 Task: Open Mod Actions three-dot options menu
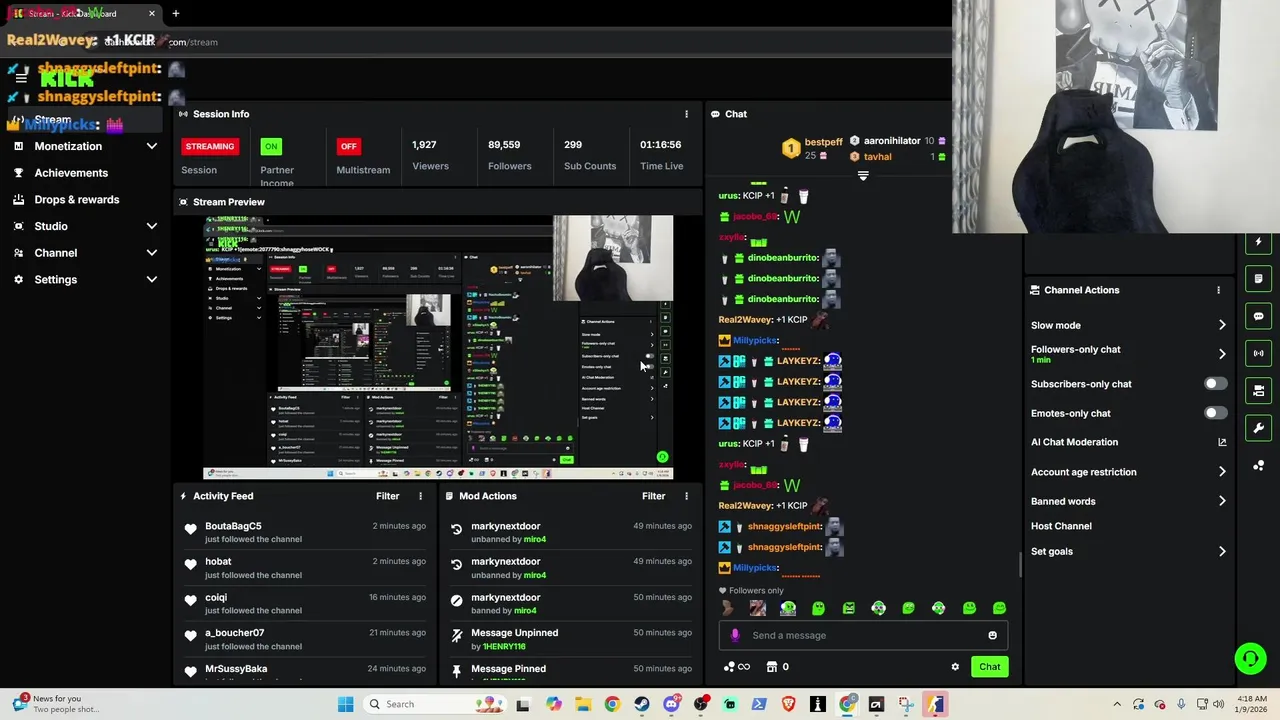[686, 496]
